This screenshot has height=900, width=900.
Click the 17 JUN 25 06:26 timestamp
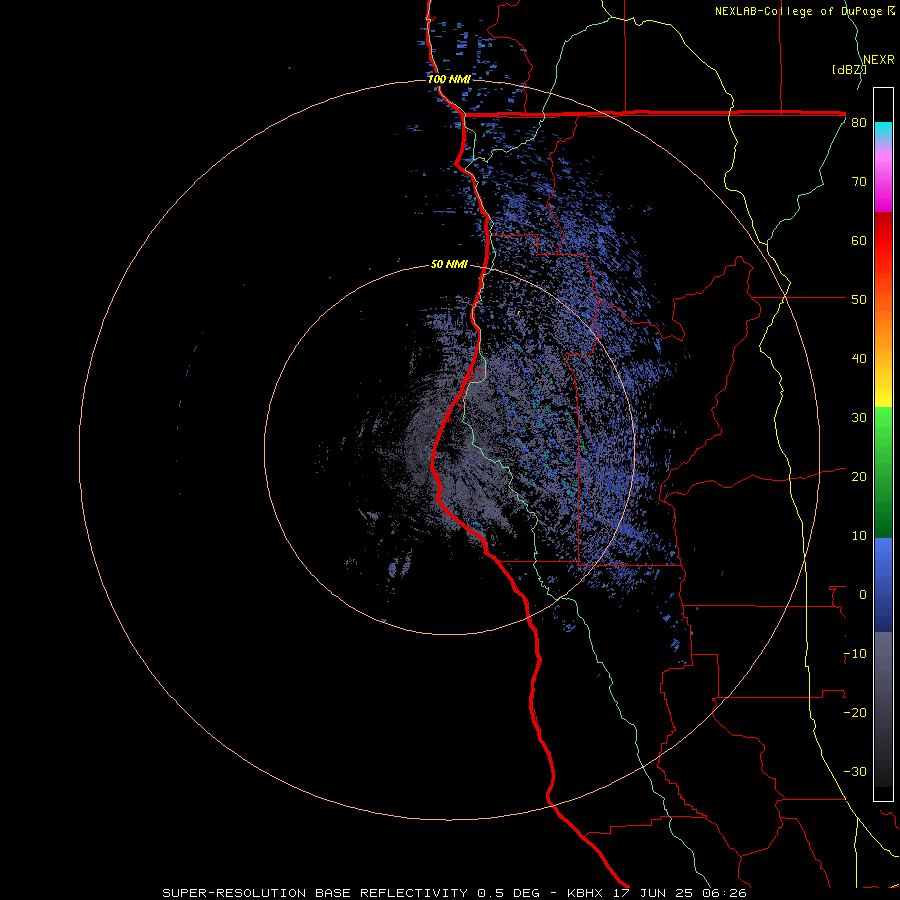tap(680, 893)
